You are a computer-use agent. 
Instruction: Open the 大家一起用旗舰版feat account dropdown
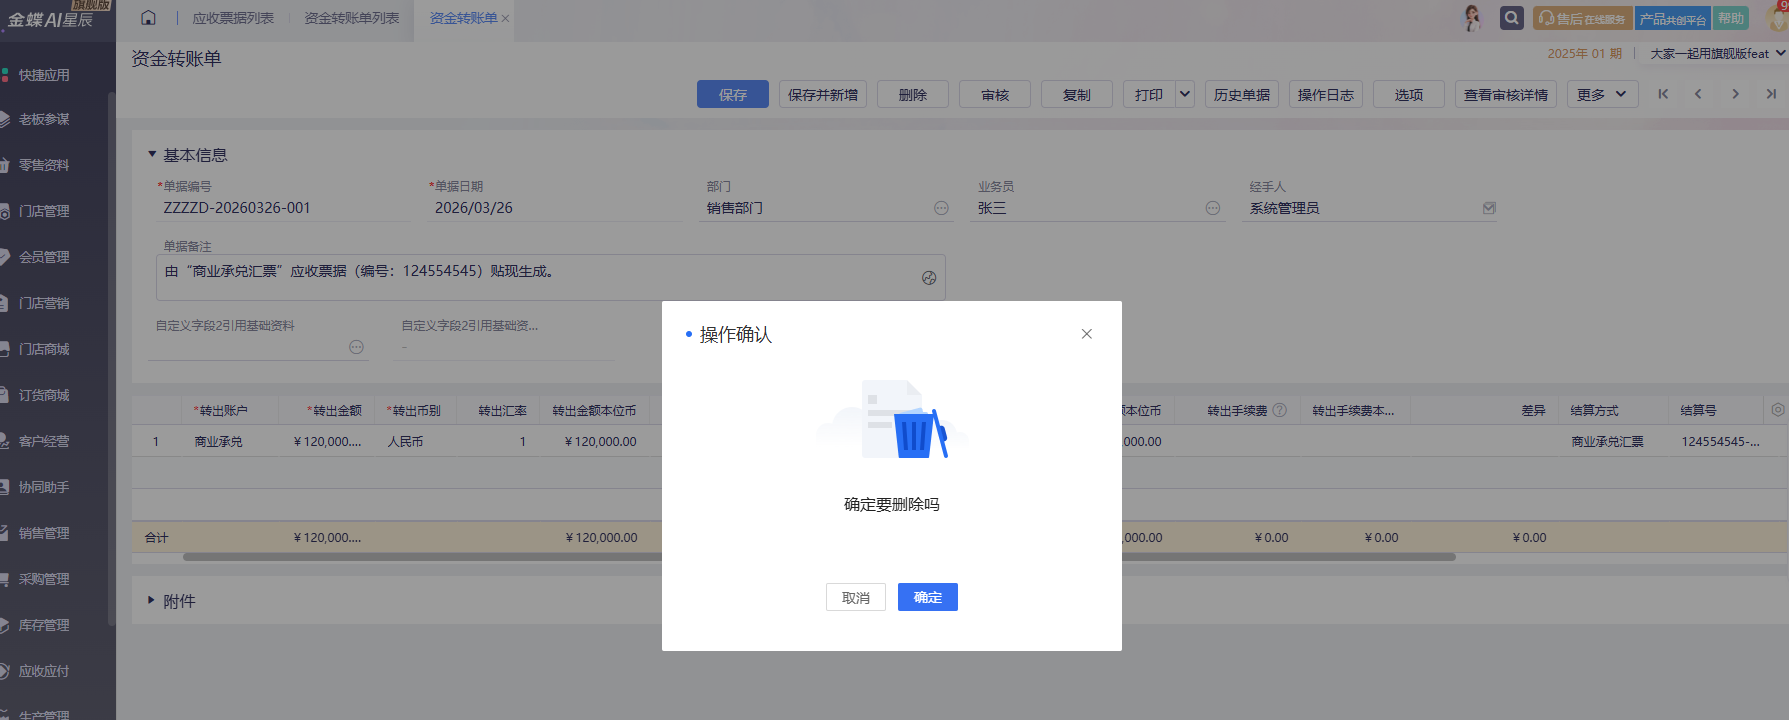point(1717,54)
